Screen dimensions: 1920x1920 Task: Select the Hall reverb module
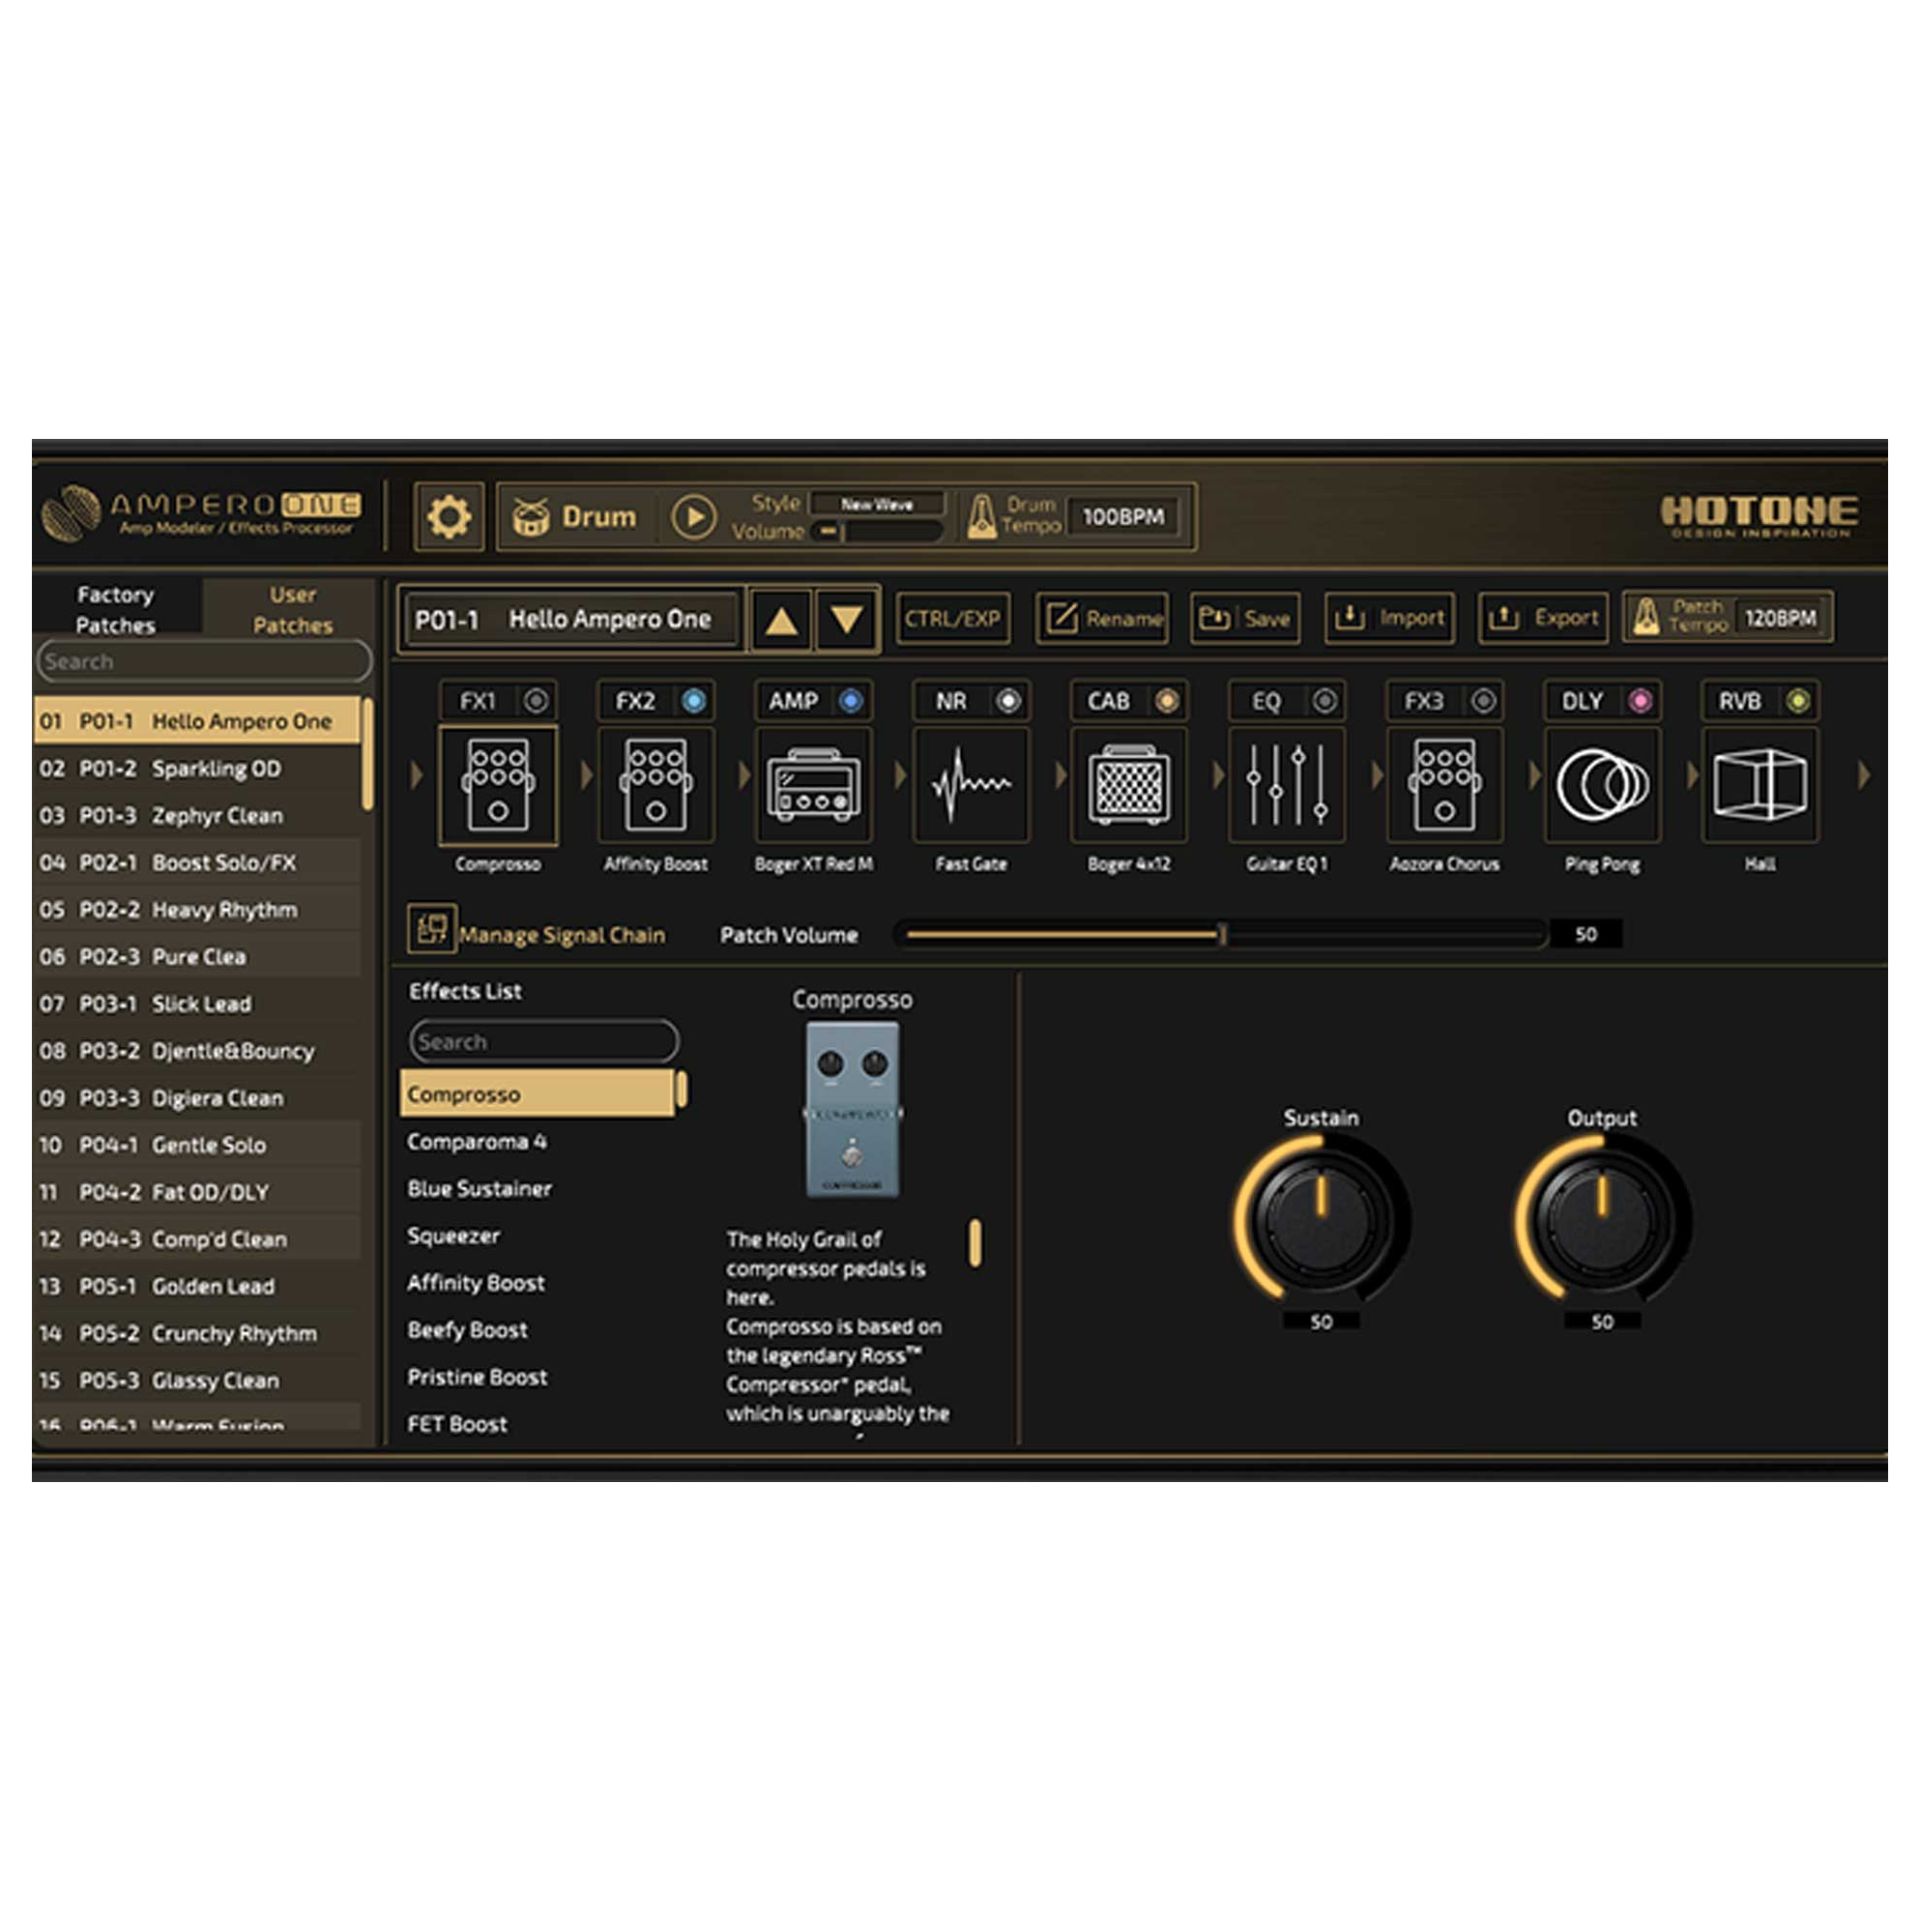pos(1761,785)
